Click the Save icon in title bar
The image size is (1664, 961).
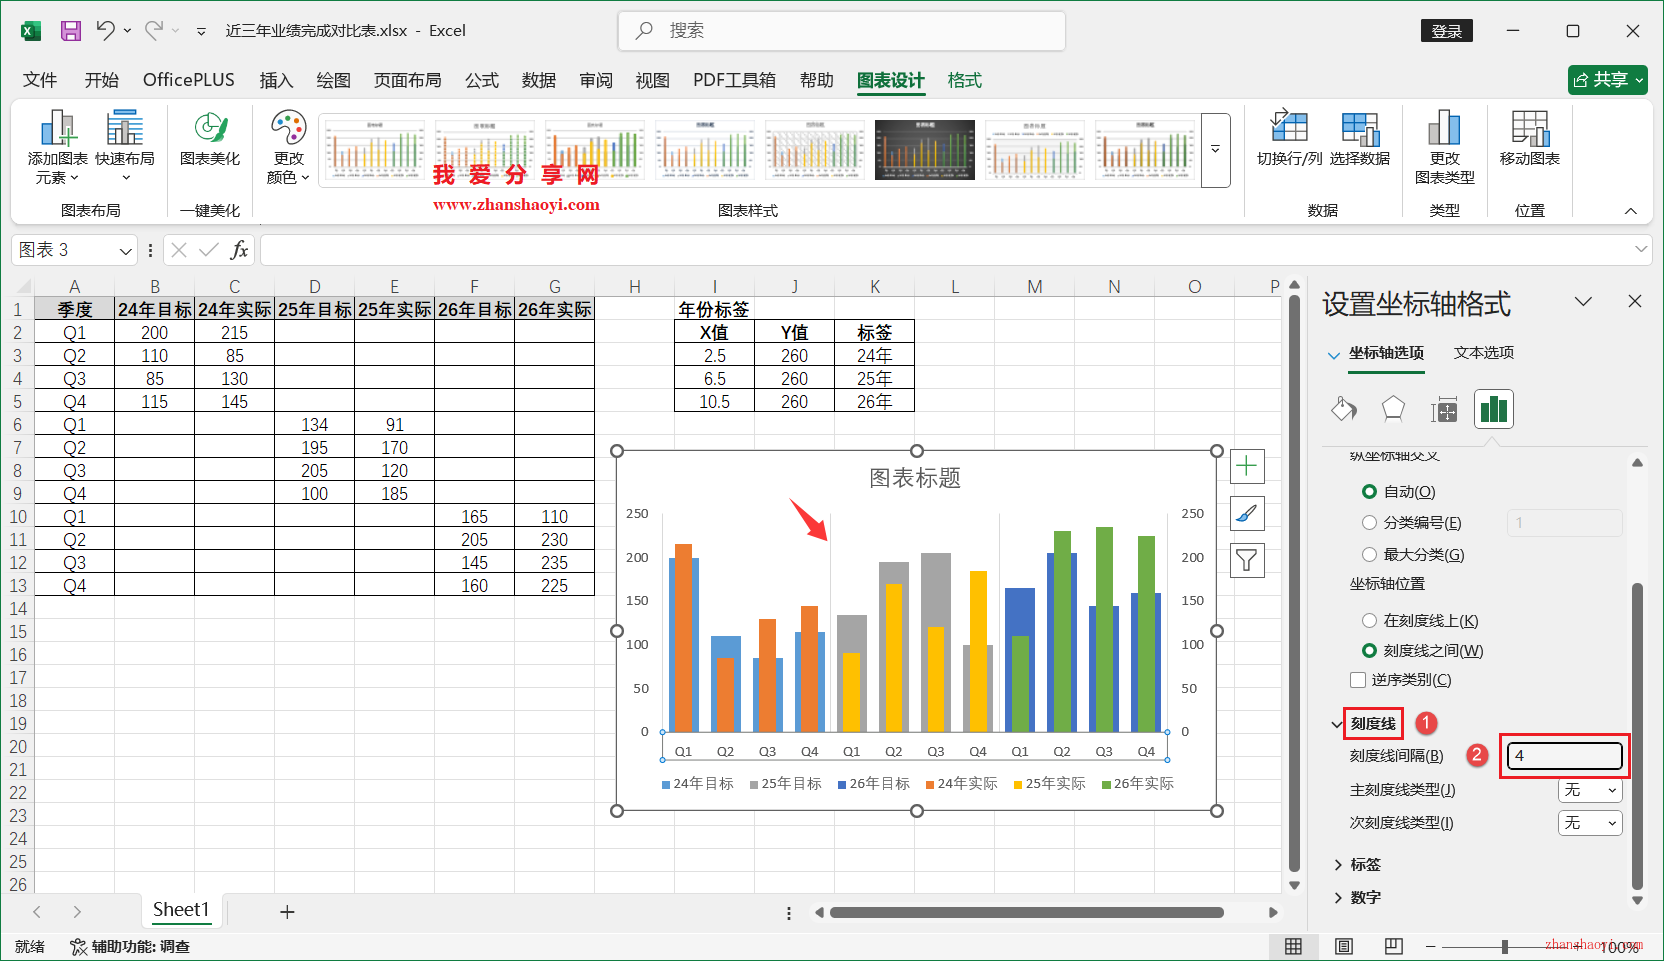click(71, 31)
